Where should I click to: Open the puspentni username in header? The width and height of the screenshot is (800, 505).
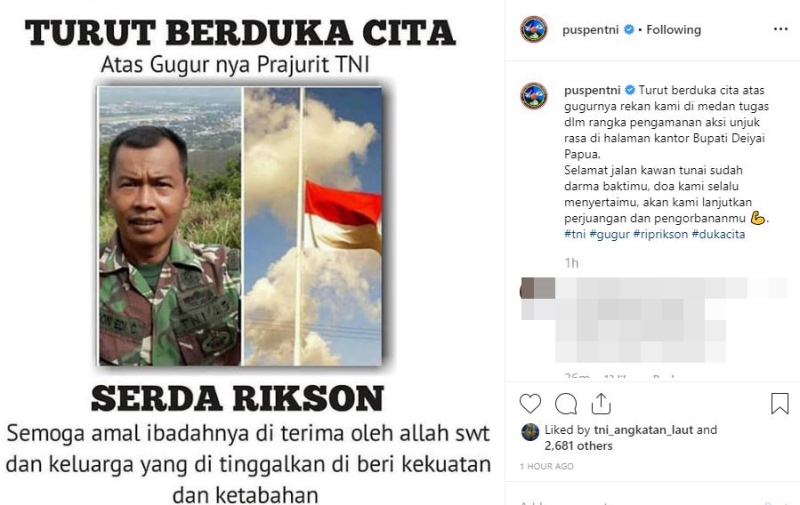click(590, 30)
